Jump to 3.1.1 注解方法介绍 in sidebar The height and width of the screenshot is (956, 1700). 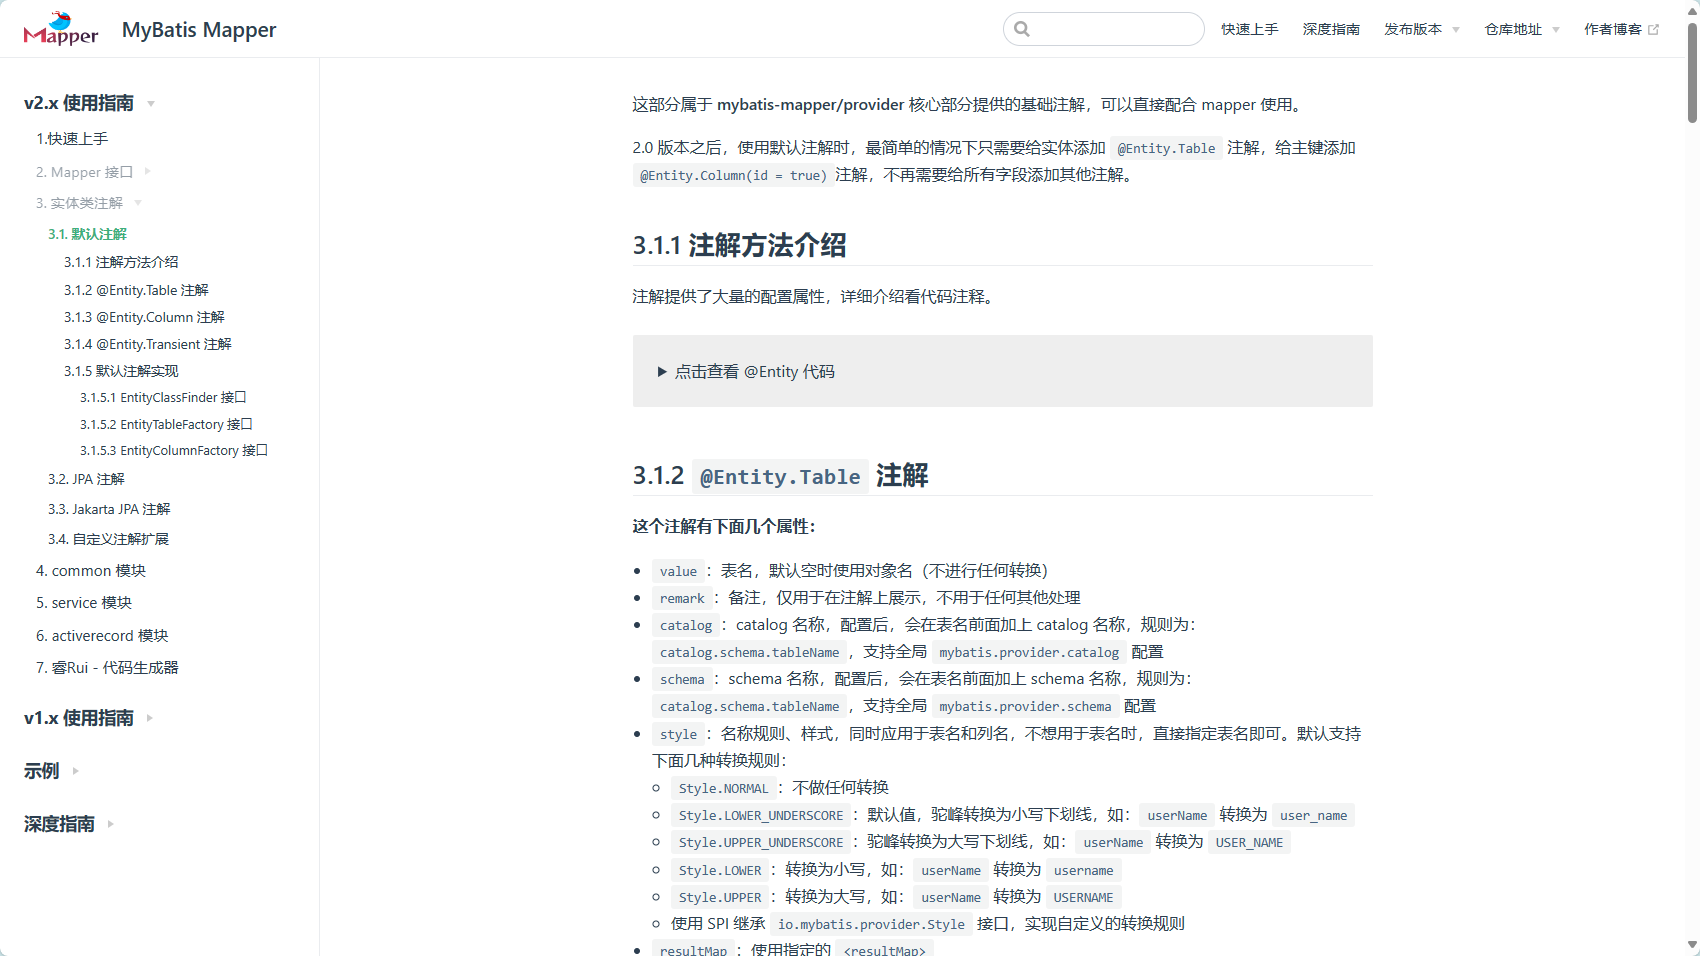(121, 262)
